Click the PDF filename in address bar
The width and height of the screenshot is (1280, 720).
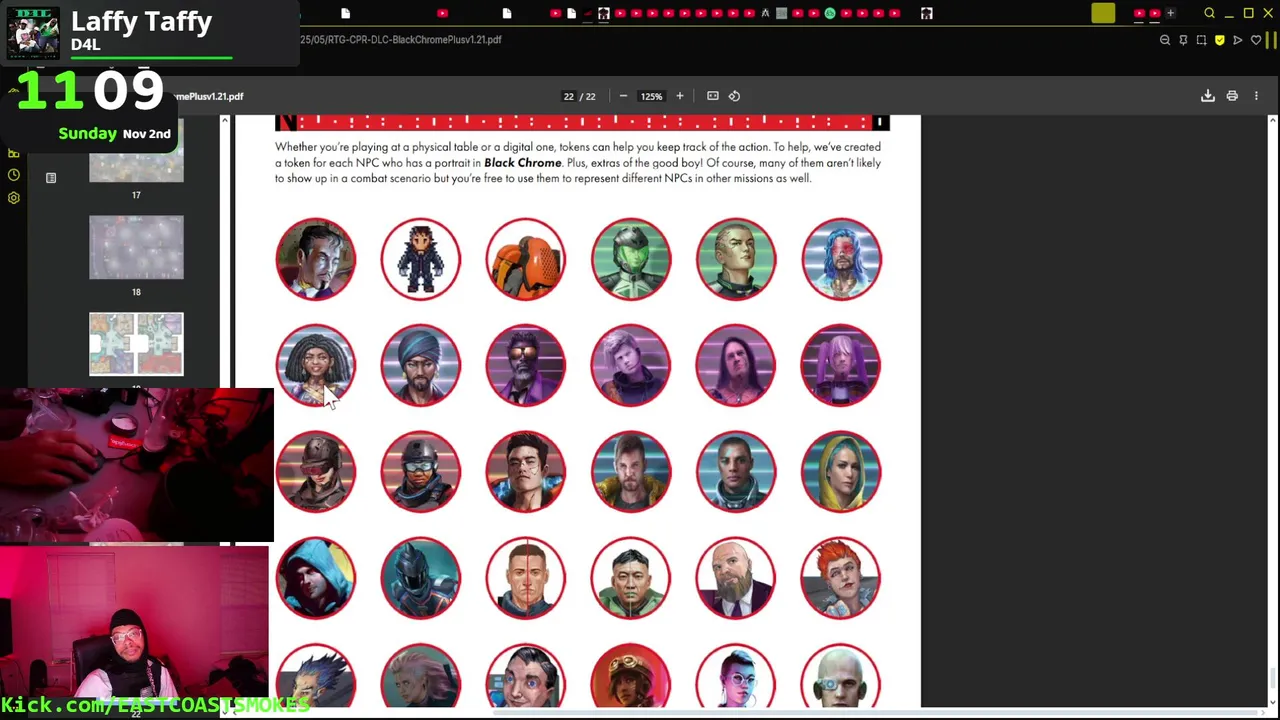[400, 40]
